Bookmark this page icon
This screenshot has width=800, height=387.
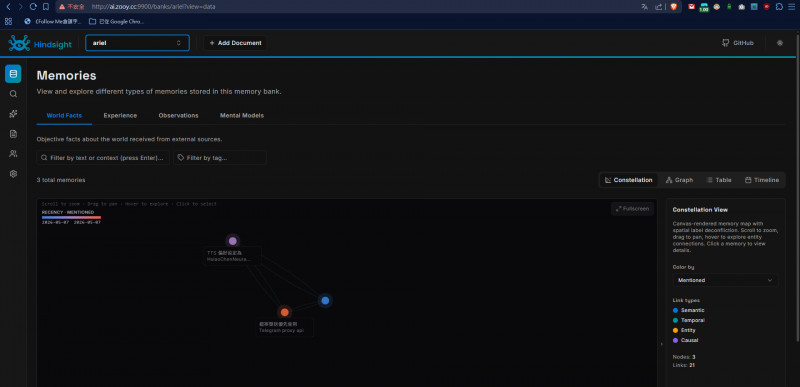pyautogui.click(x=46, y=7)
